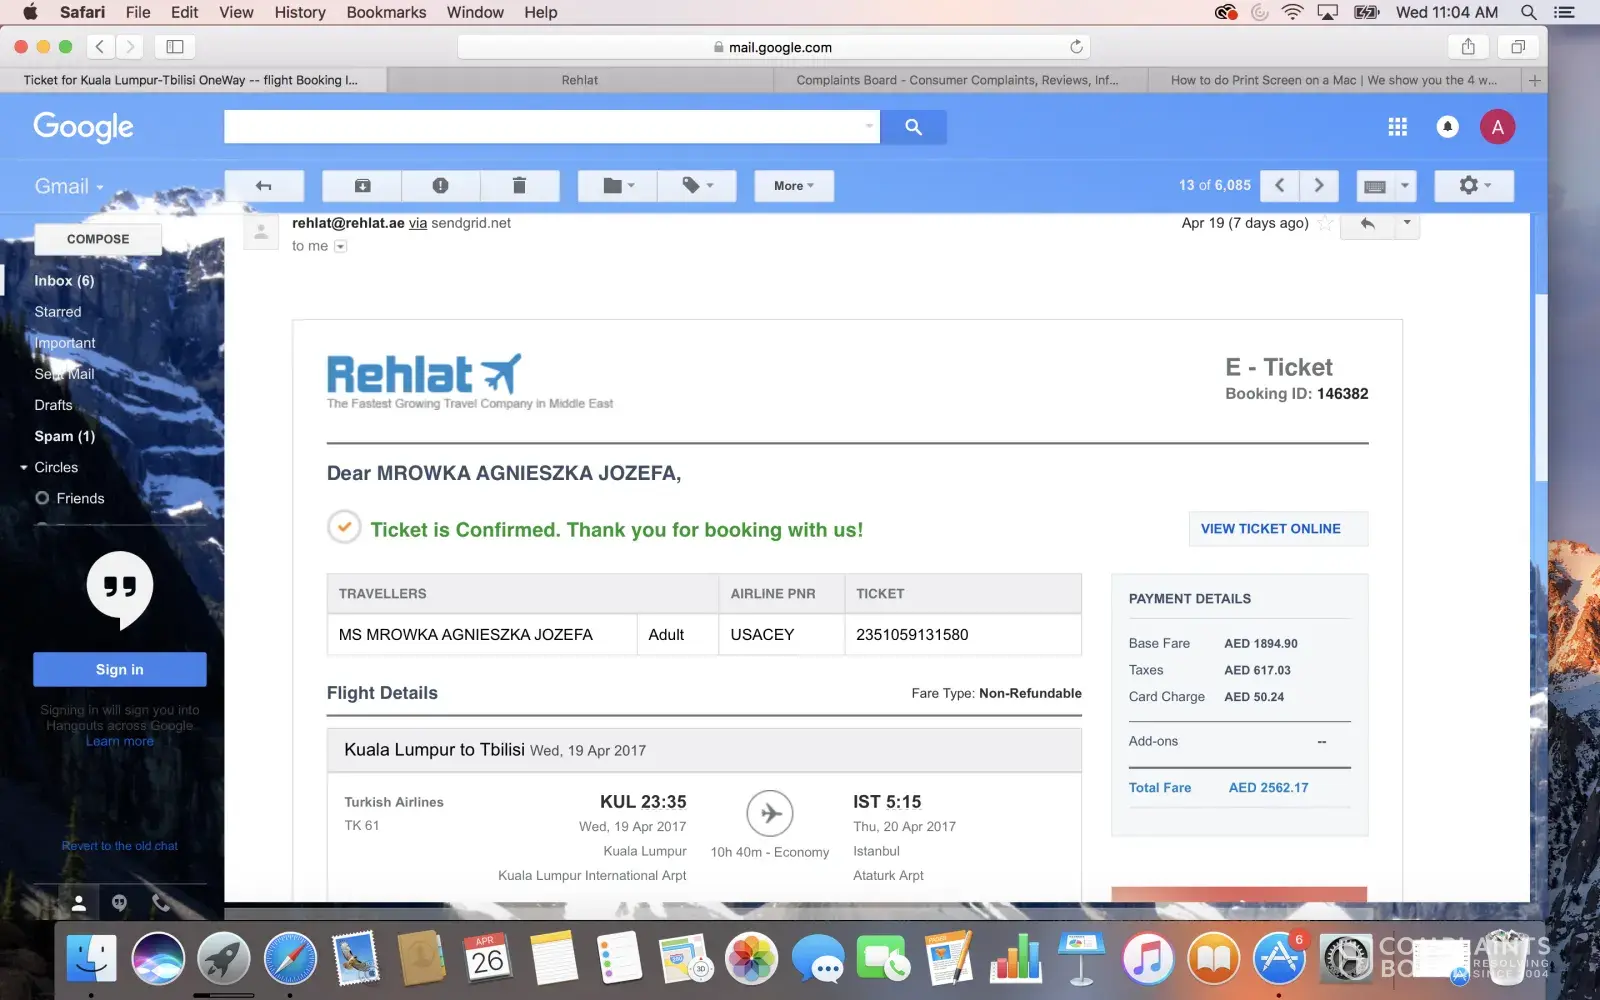
Task: Open Hangouts conversations tab
Action: 120,903
